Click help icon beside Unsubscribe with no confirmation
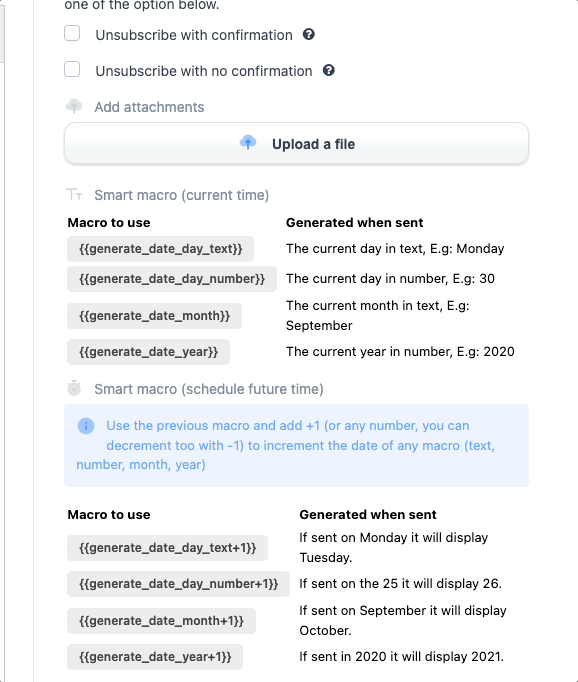The width and height of the screenshot is (578, 682). coord(329,70)
